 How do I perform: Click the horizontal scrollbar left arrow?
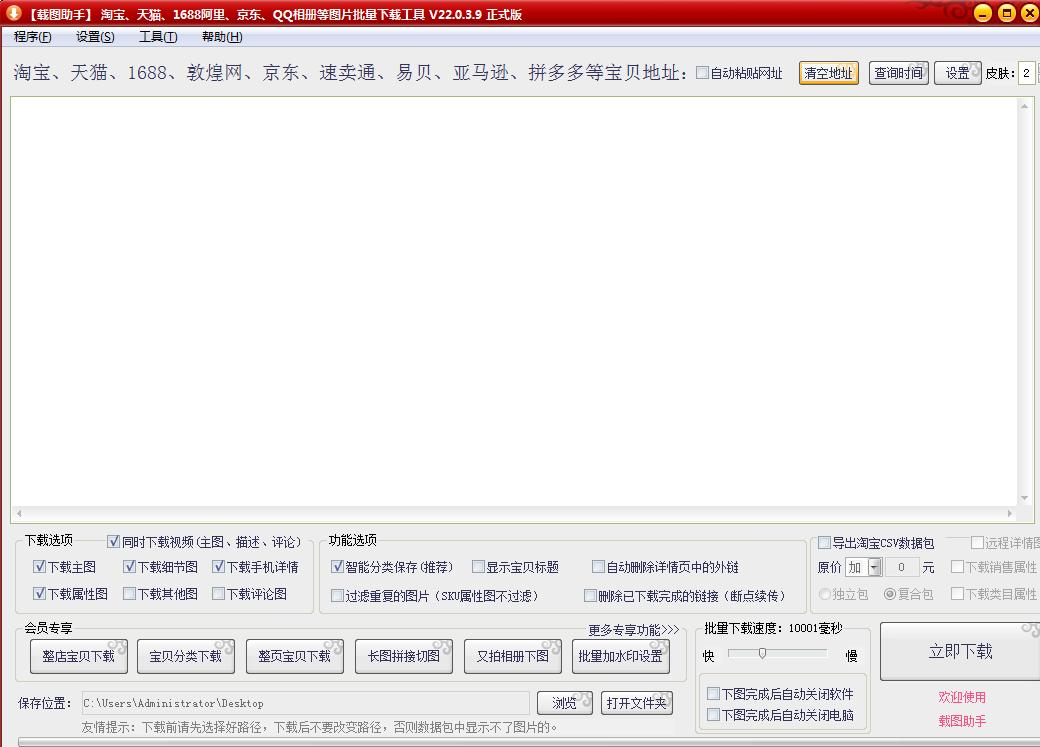(19, 513)
